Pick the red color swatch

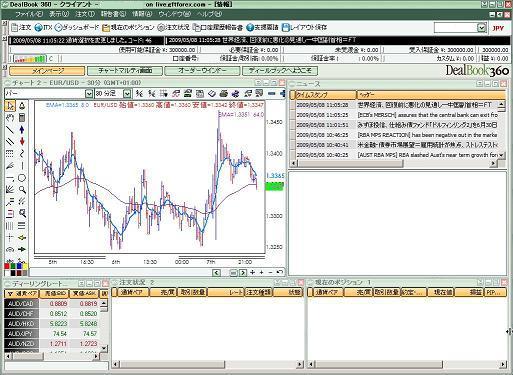[x=7, y=266]
